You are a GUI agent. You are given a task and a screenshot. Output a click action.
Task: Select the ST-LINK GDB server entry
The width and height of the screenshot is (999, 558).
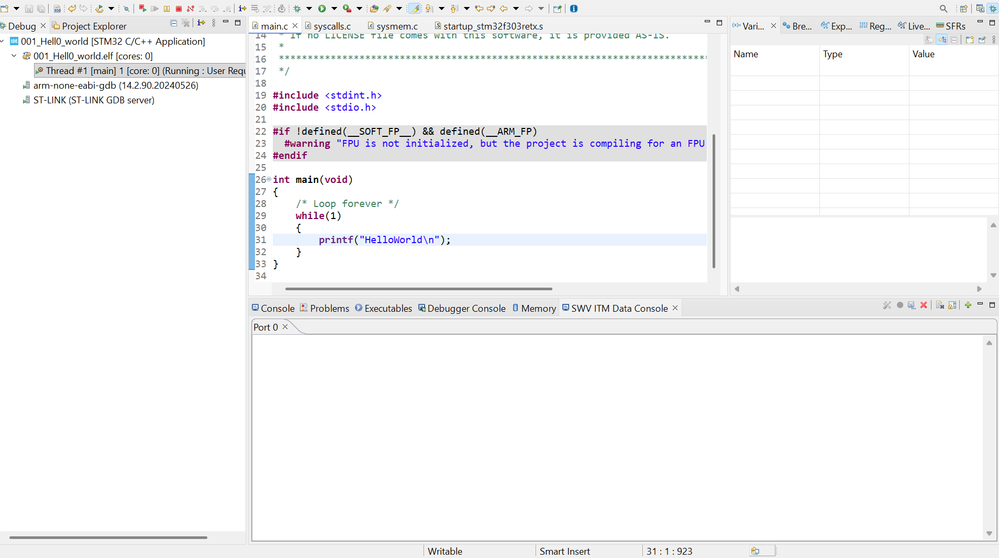[x=93, y=100]
